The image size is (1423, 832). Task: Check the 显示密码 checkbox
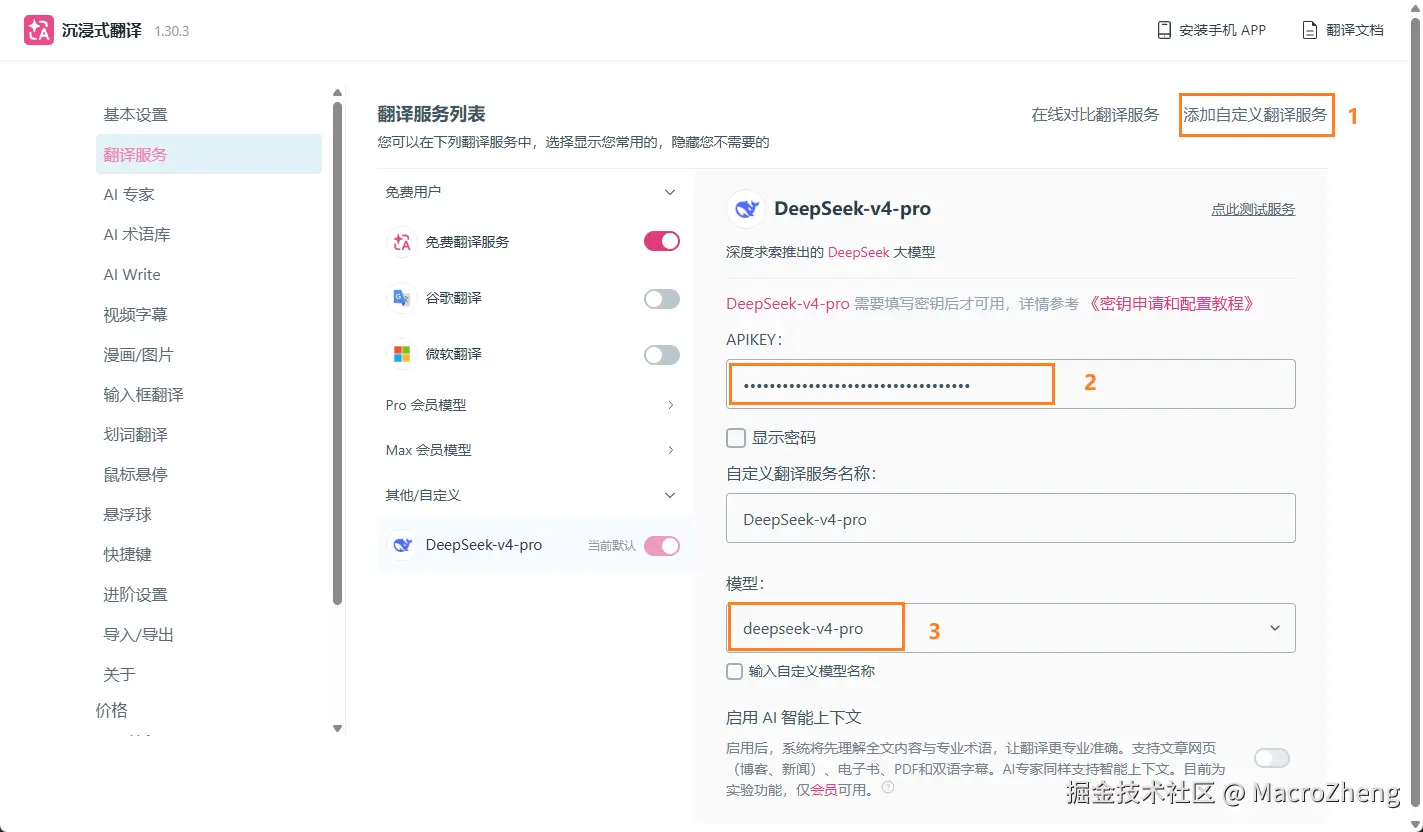(x=736, y=437)
